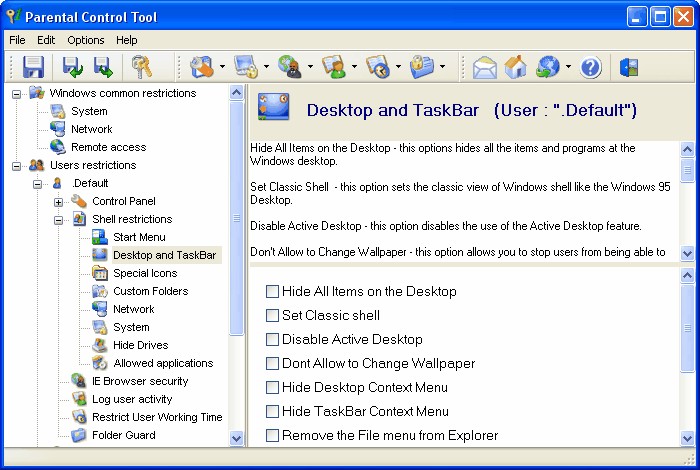Screen dimensions: 700x470
Task: Collapse the Shell restrictions tree node
Action: click(x=58, y=220)
